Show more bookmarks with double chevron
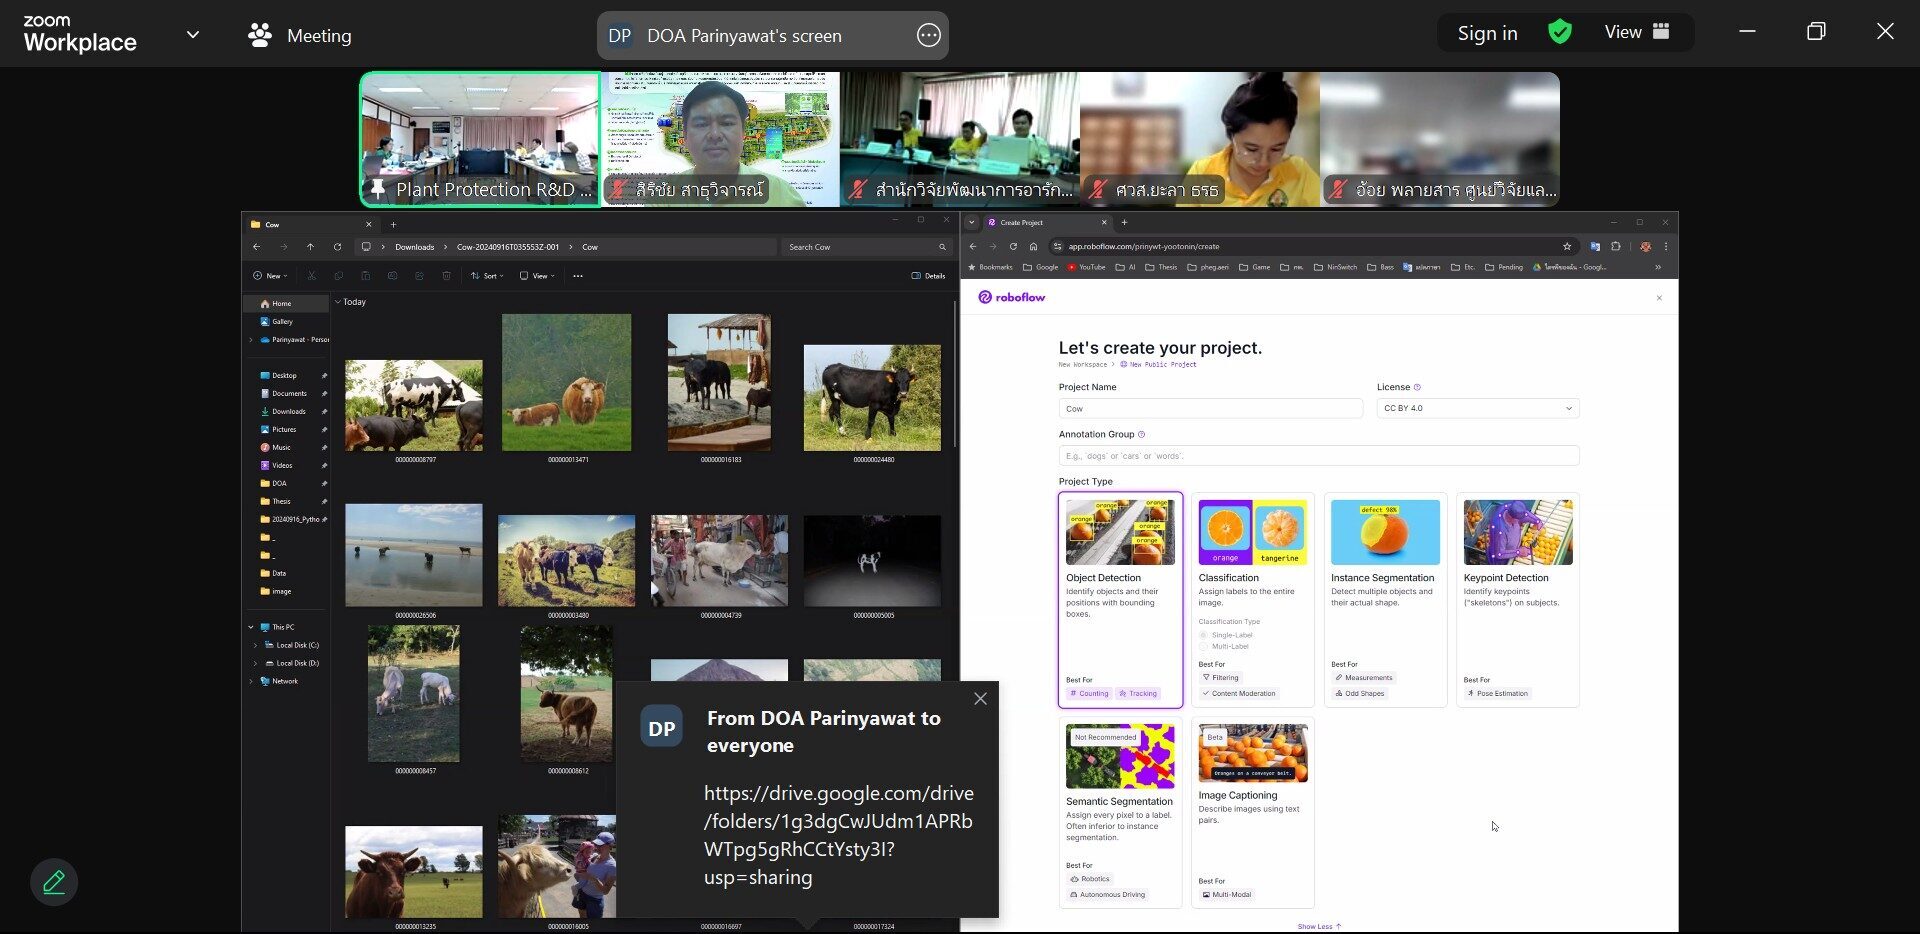The width and height of the screenshot is (1920, 934). pos(1658,267)
